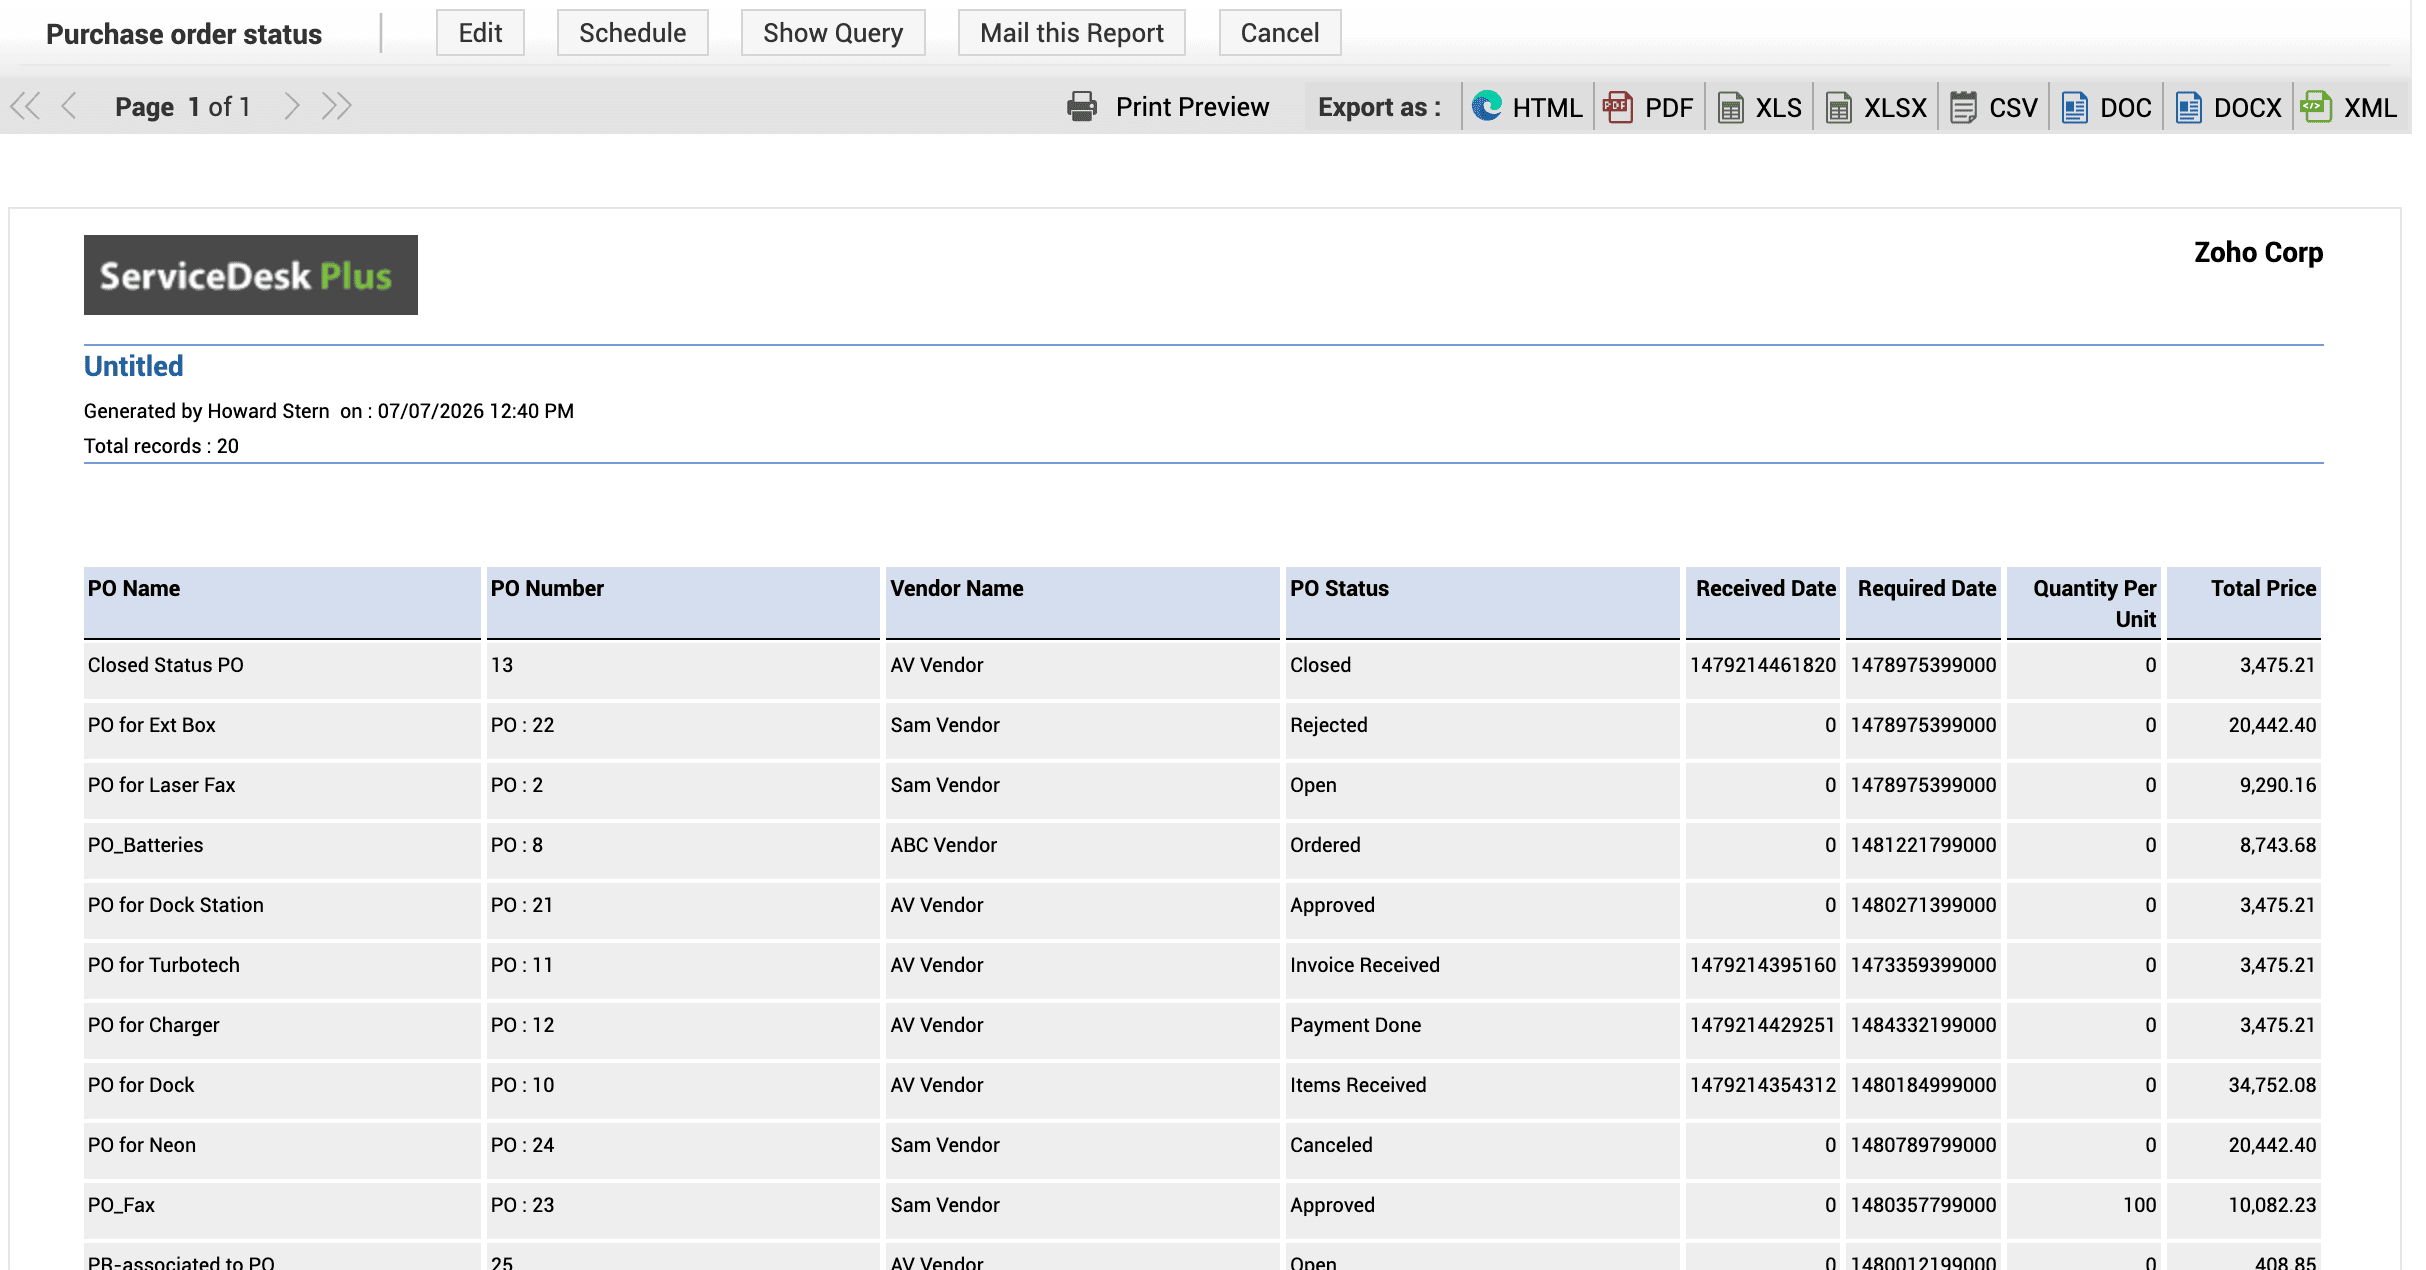Viewport: 2426px width, 1270px height.
Task: Export report as DOCX text link
Action: tap(2247, 108)
